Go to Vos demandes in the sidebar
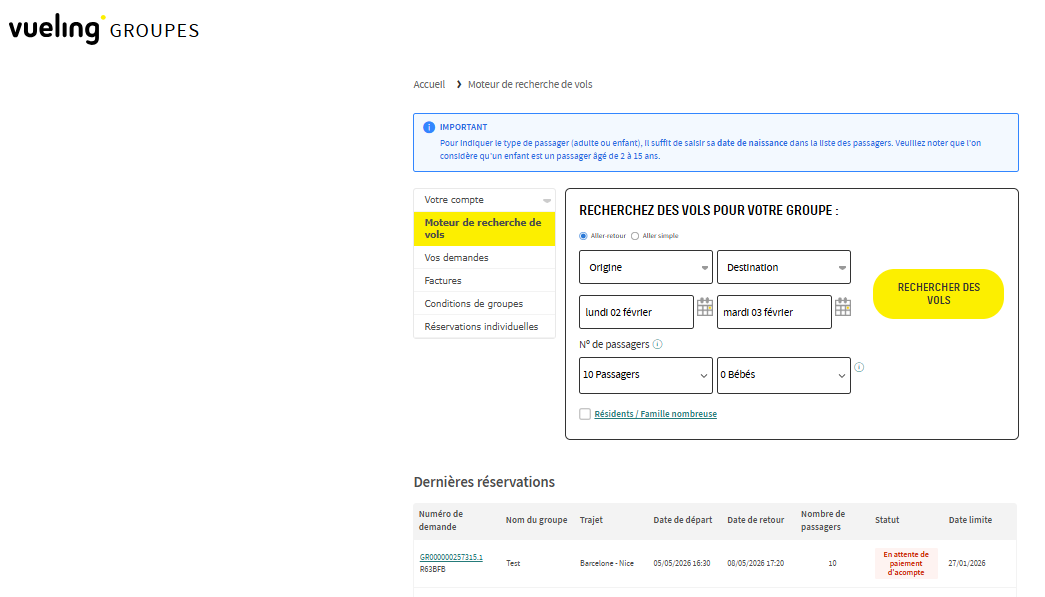This screenshot has height=597, width=1045. [x=456, y=258]
